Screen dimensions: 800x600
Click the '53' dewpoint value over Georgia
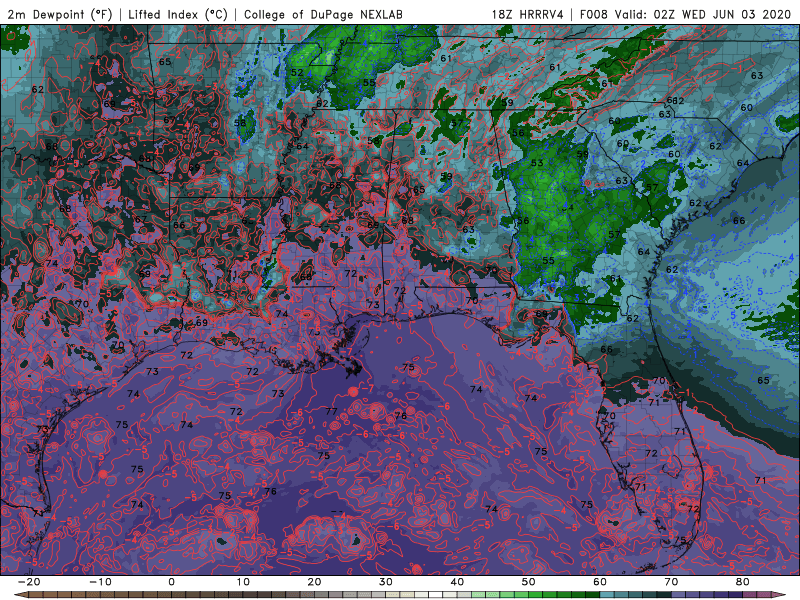(x=537, y=163)
